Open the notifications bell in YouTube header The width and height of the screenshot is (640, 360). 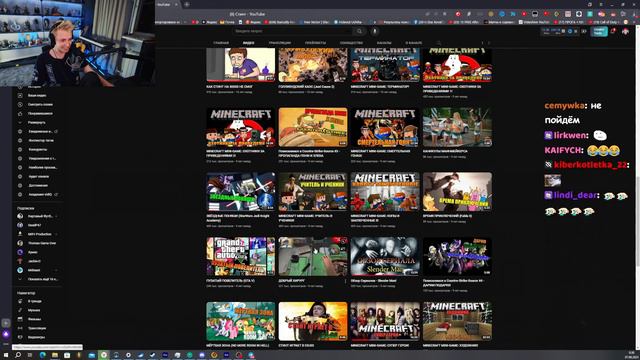(613, 31)
